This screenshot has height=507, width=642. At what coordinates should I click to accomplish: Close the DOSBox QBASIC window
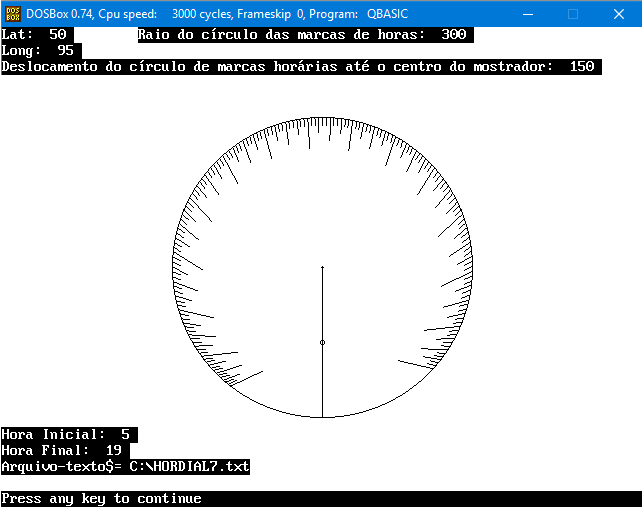tap(619, 14)
